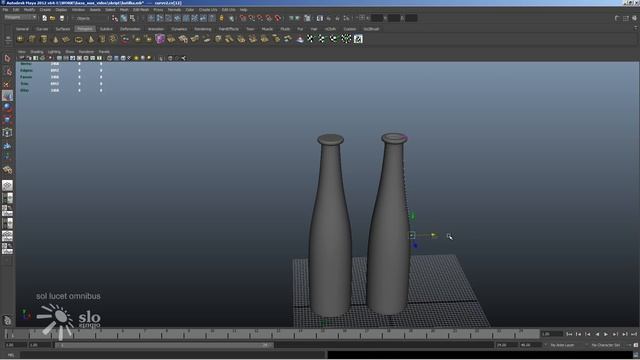Click the MEL command line input
The height and width of the screenshot is (360, 640).
click(173, 355)
